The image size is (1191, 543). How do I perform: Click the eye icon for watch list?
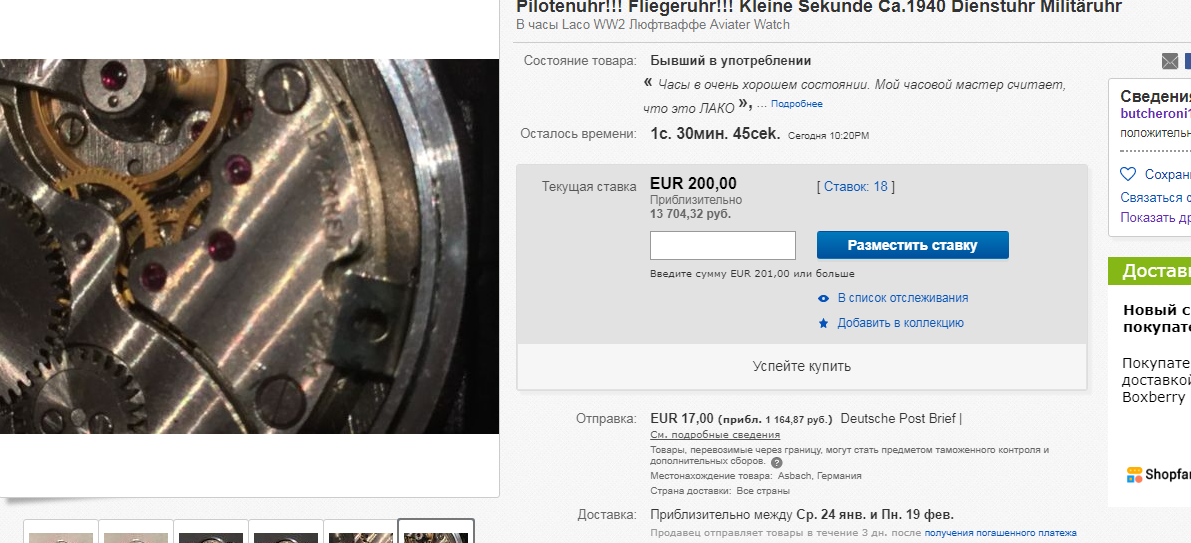[823, 298]
